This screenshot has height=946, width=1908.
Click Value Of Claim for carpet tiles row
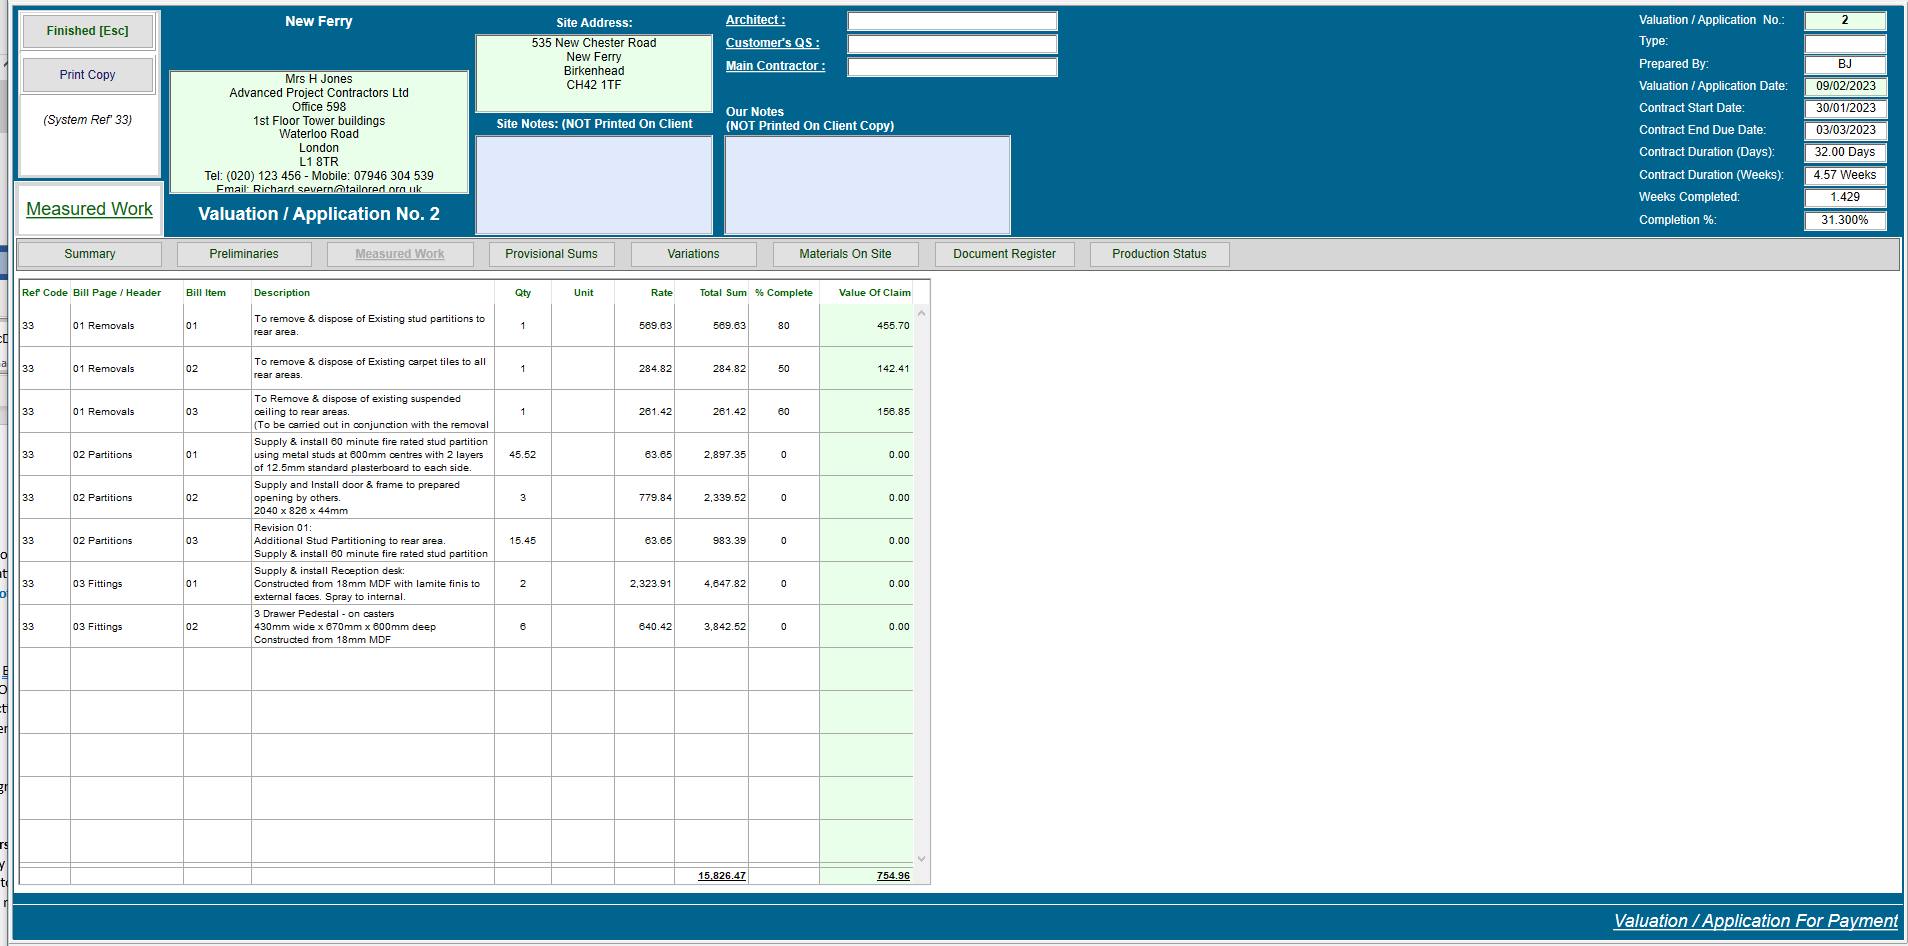(x=866, y=369)
